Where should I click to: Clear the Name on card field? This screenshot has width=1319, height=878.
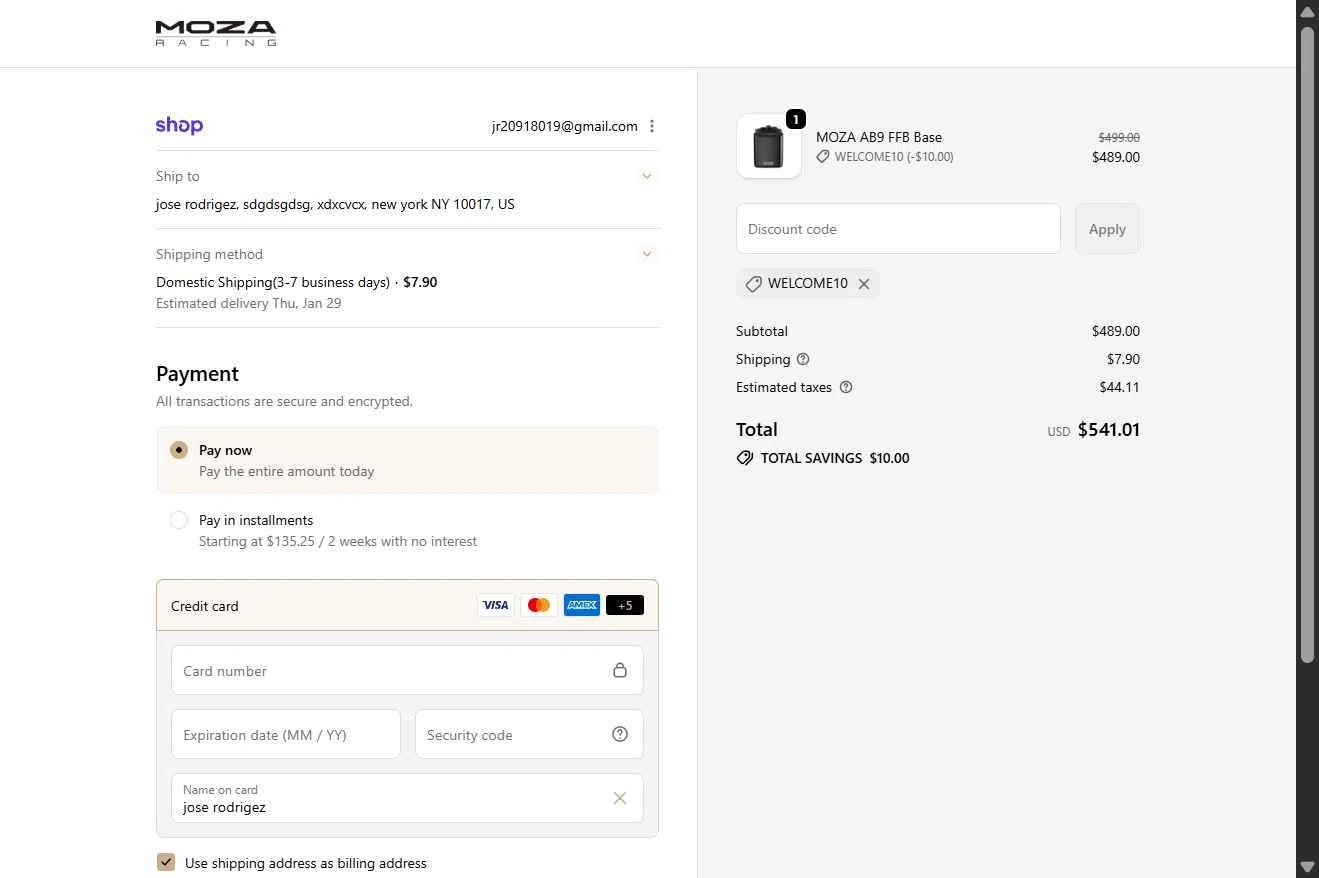[620, 798]
